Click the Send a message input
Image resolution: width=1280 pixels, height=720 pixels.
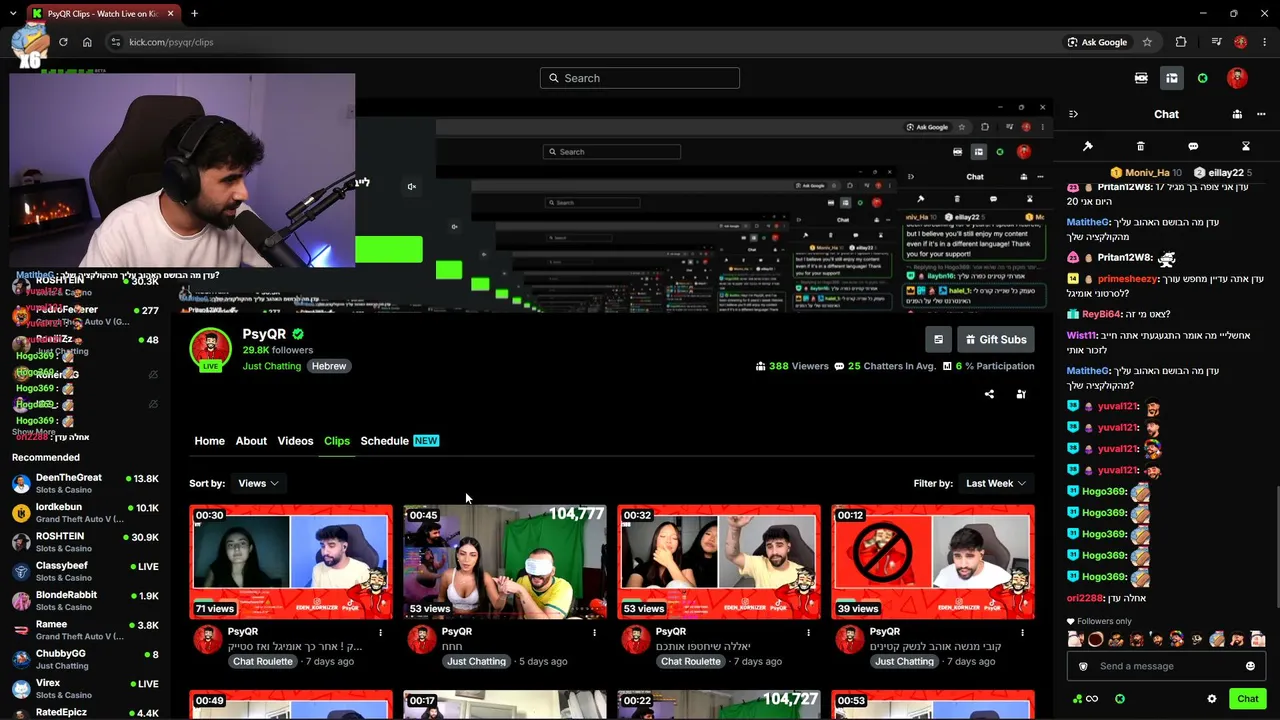point(1165,666)
